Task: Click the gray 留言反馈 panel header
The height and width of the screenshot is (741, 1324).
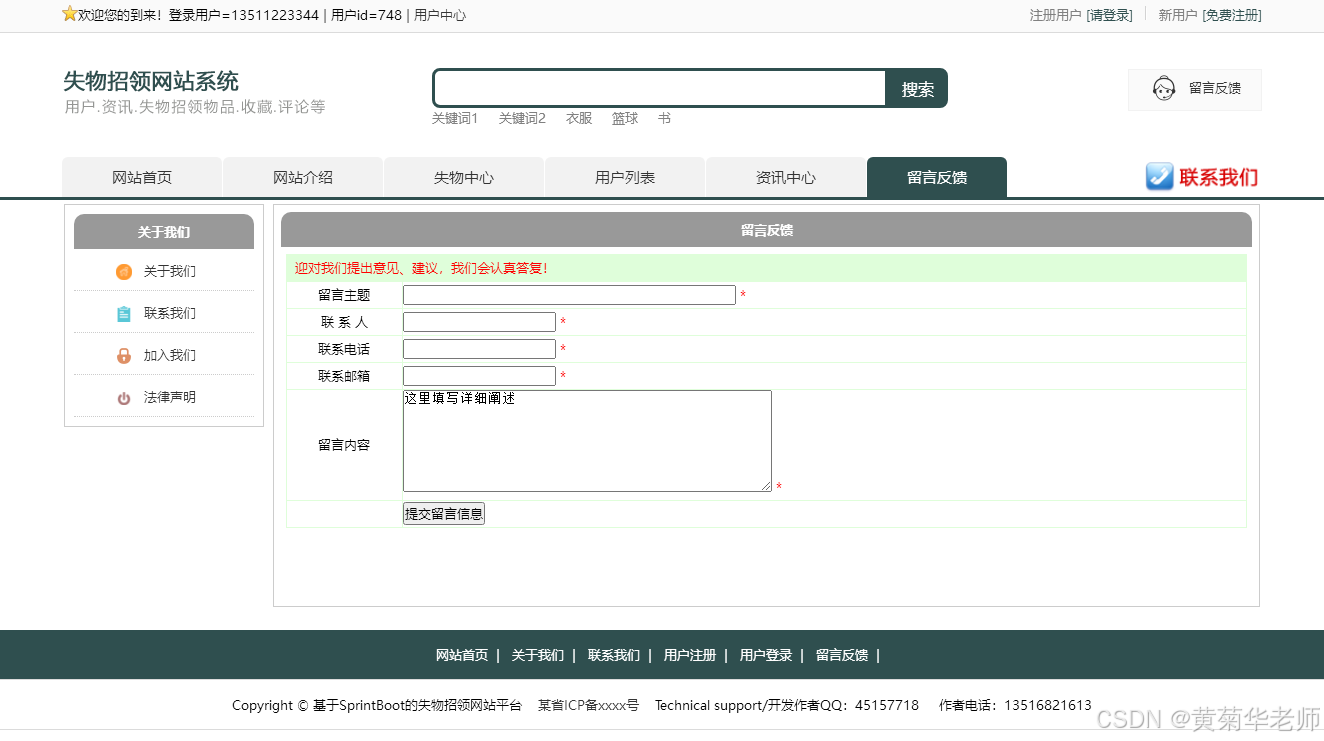Action: (766, 230)
